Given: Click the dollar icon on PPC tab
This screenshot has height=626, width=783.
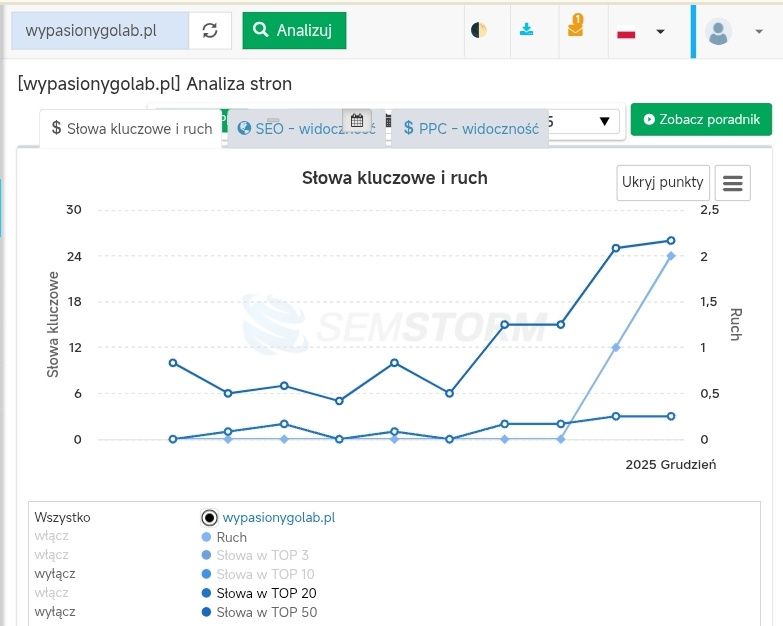Looking at the screenshot, I should pos(408,128).
